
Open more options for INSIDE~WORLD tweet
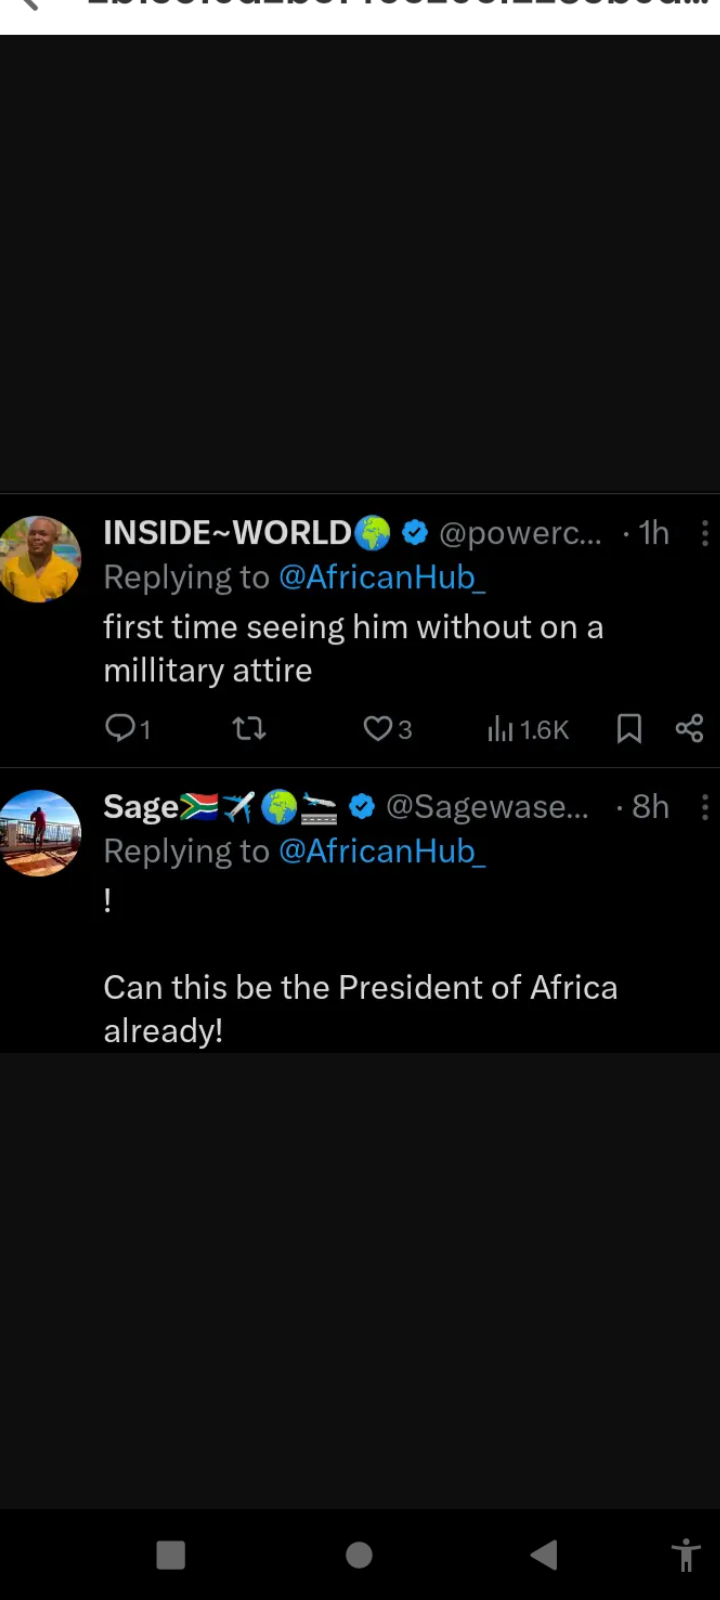(x=705, y=533)
